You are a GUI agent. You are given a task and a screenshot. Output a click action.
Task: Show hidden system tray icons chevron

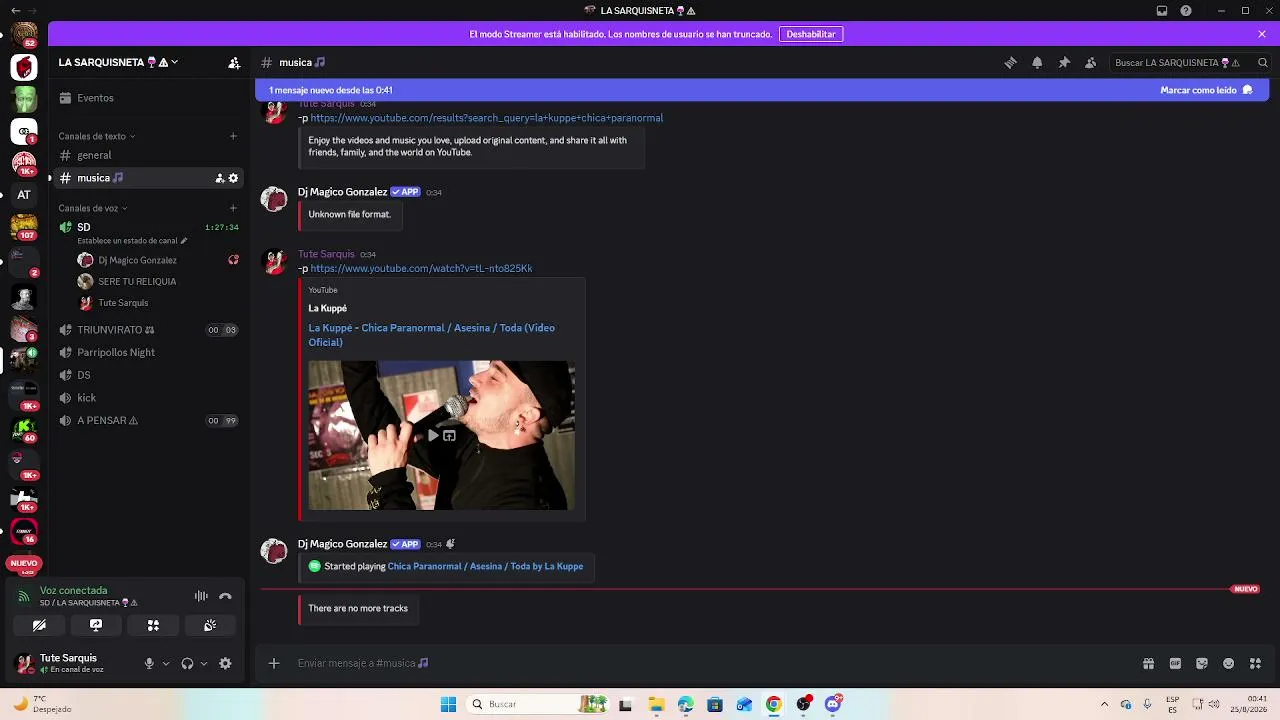pyautogui.click(x=1104, y=704)
